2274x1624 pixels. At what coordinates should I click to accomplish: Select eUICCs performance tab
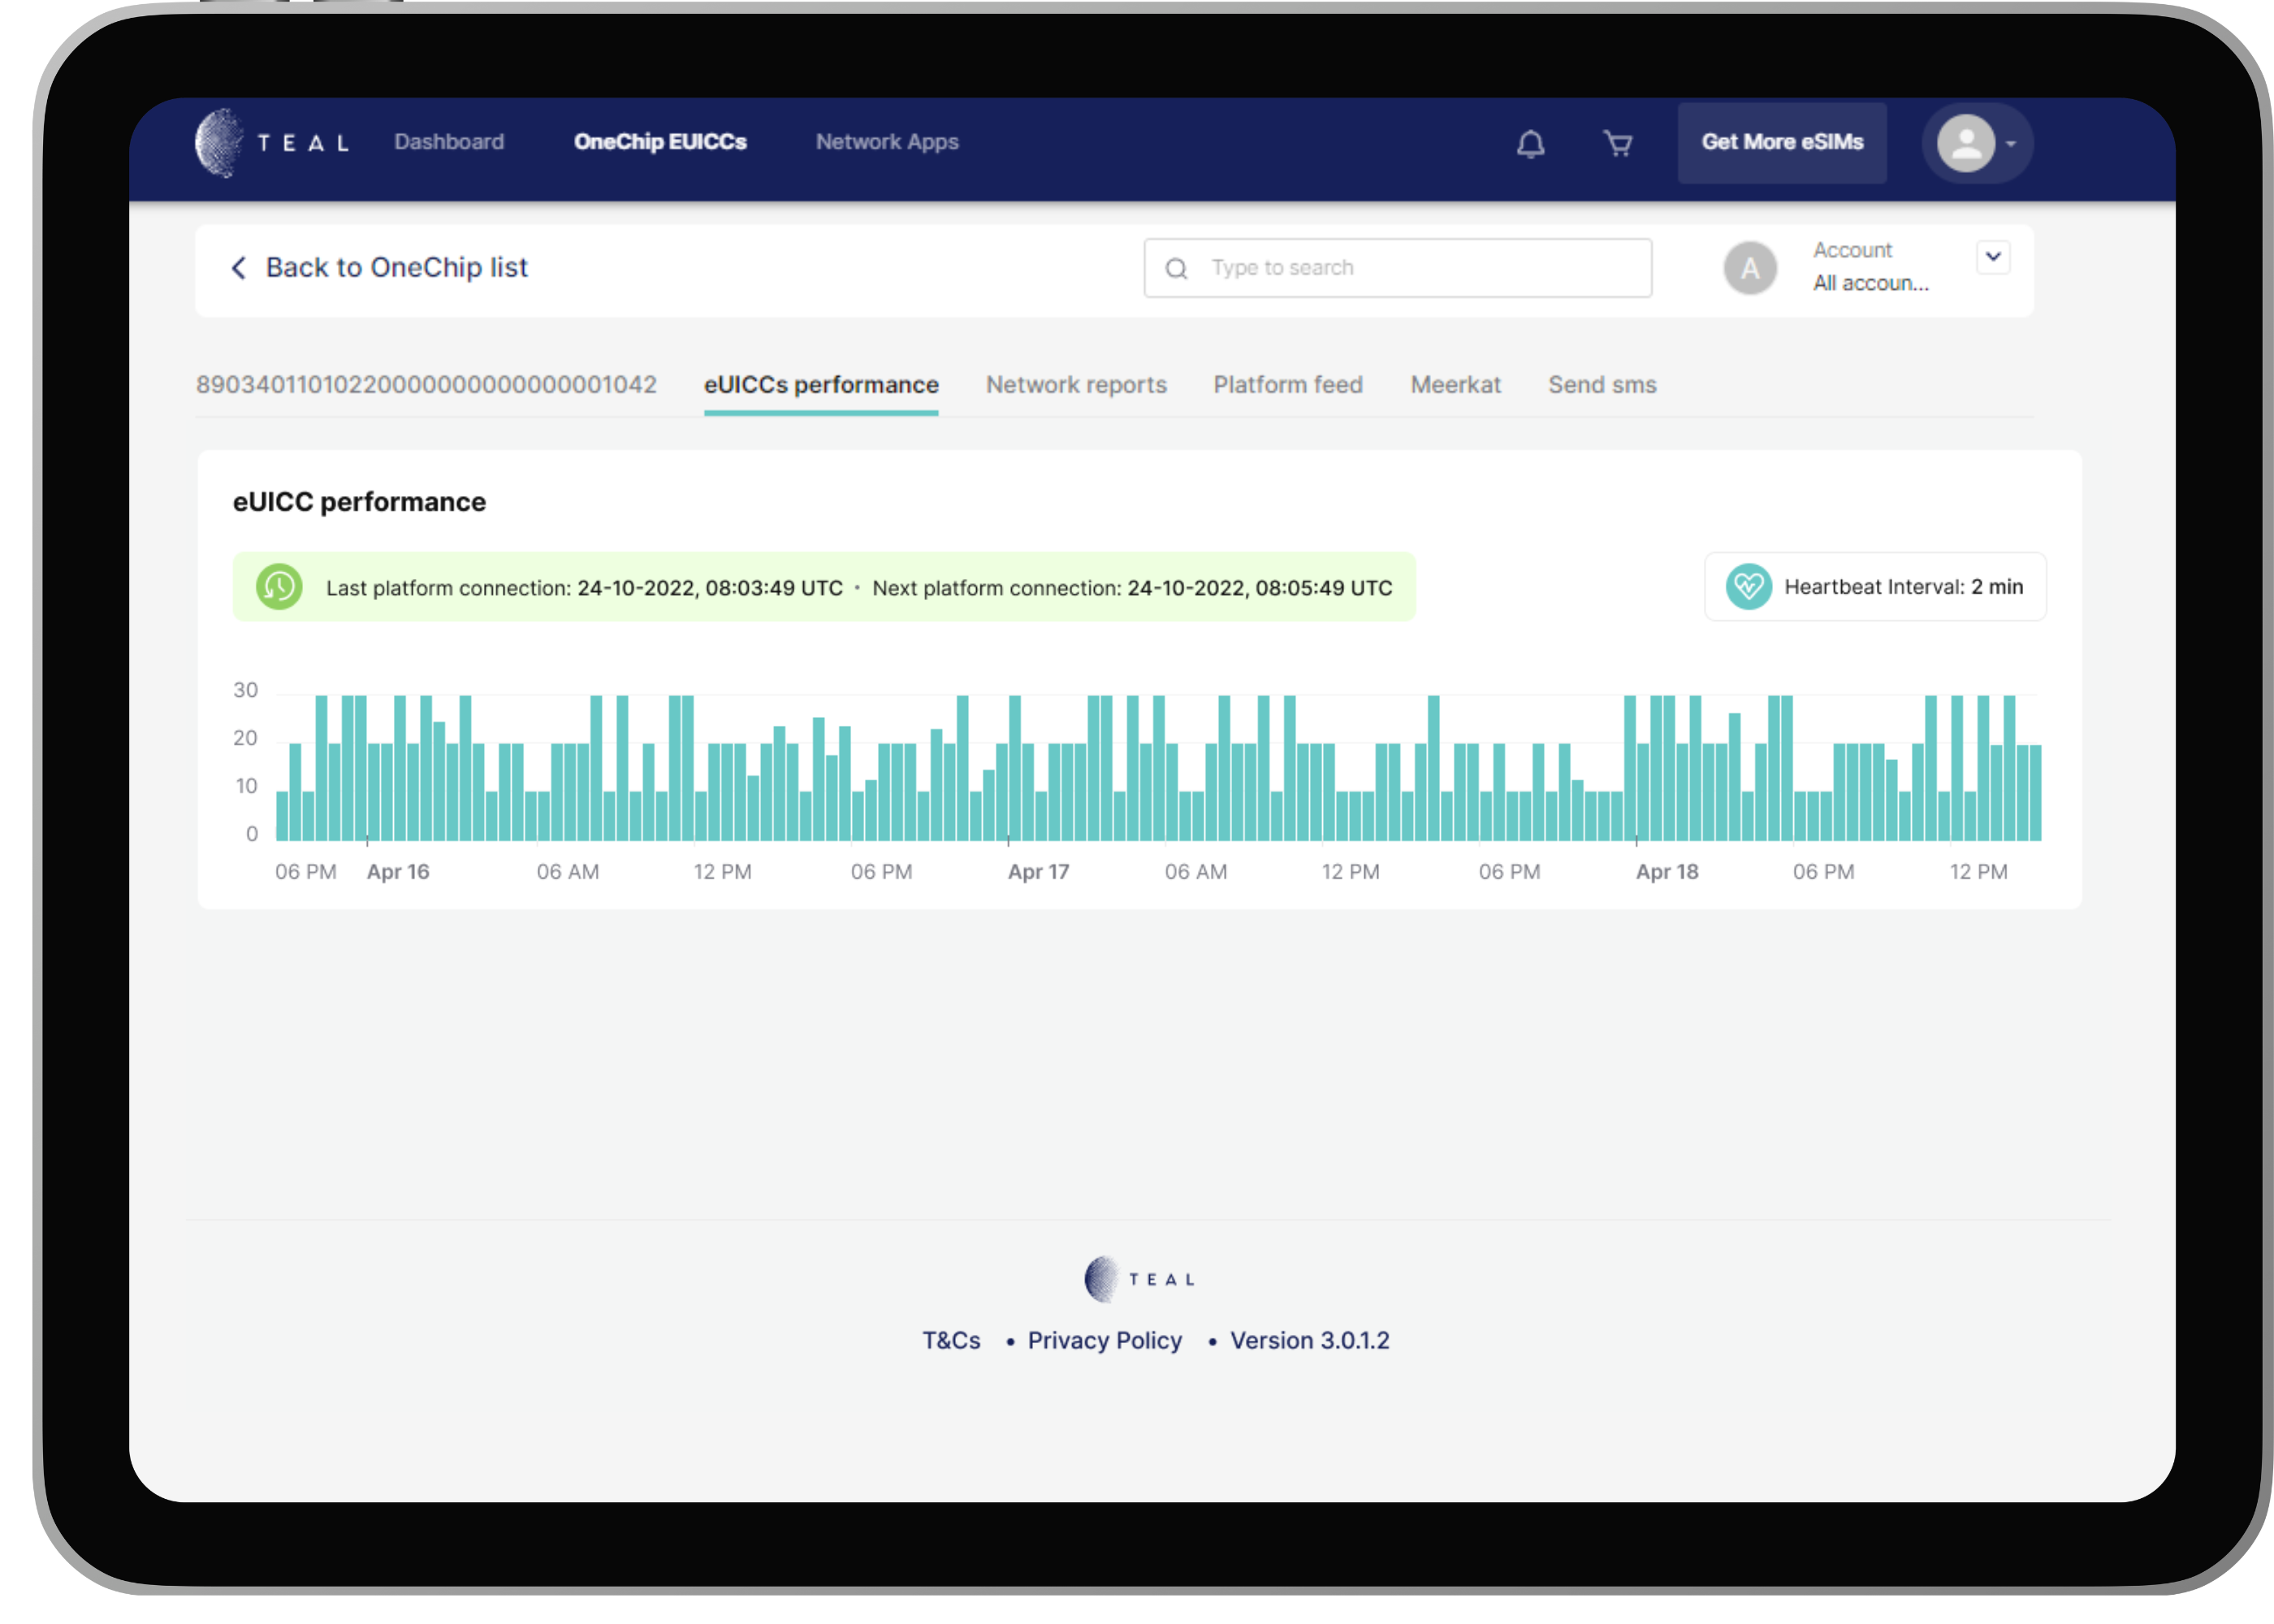[x=821, y=385]
